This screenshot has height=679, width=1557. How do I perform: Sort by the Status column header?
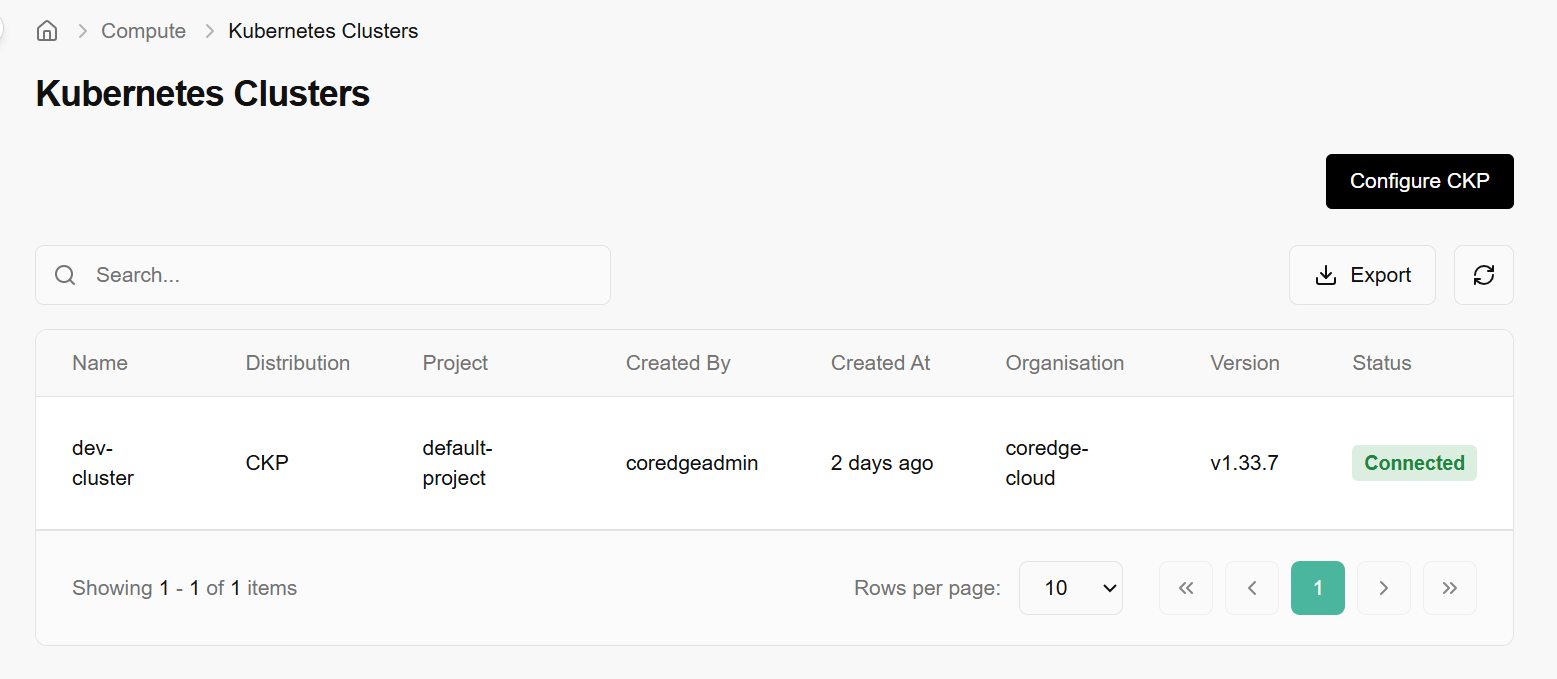[1381, 363]
